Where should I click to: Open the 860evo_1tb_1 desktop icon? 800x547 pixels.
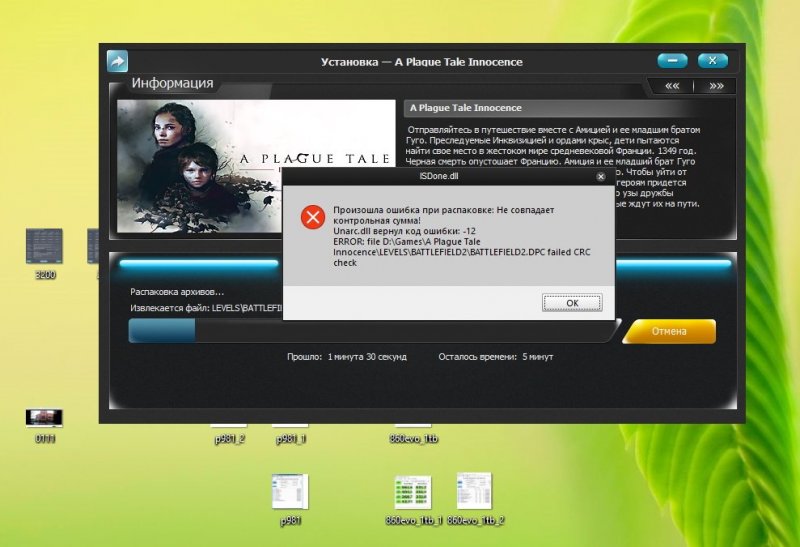(x=412, y=491)
